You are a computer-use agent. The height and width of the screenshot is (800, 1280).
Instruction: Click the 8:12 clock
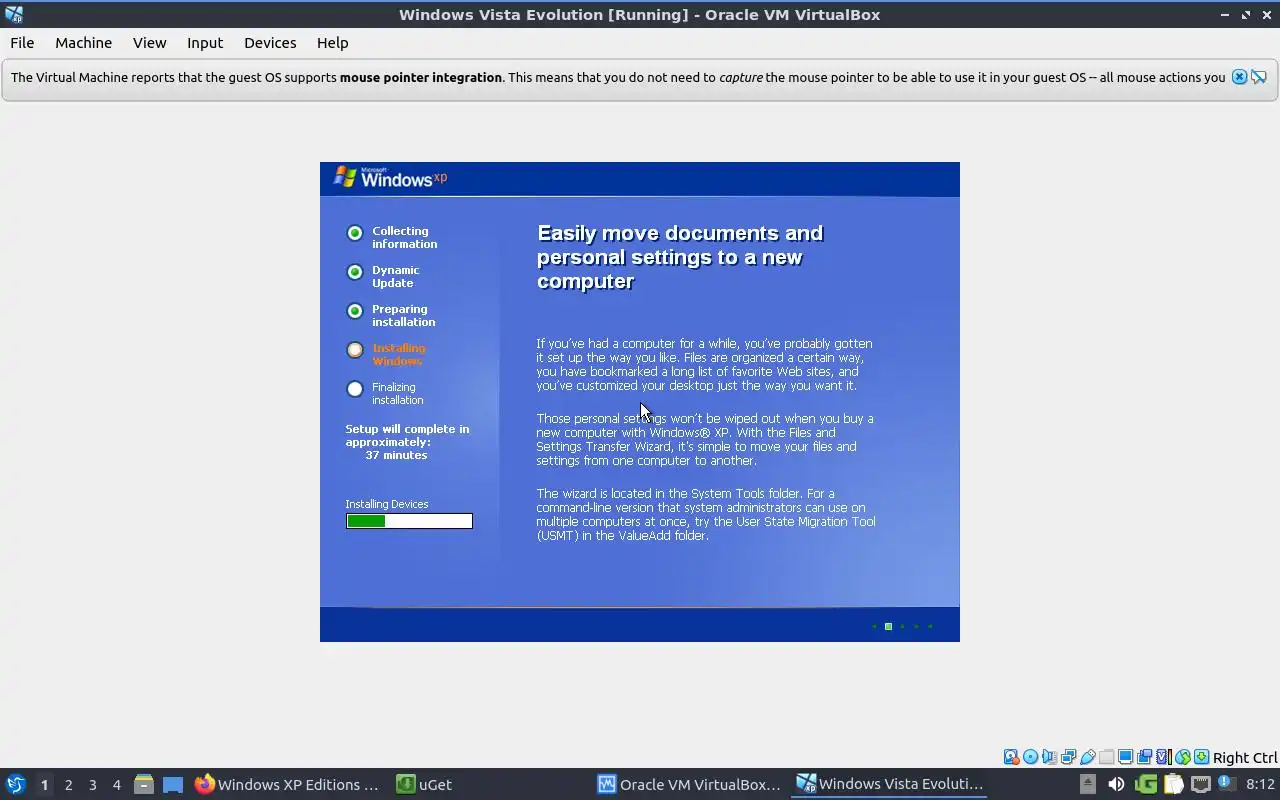[1260, 784]
